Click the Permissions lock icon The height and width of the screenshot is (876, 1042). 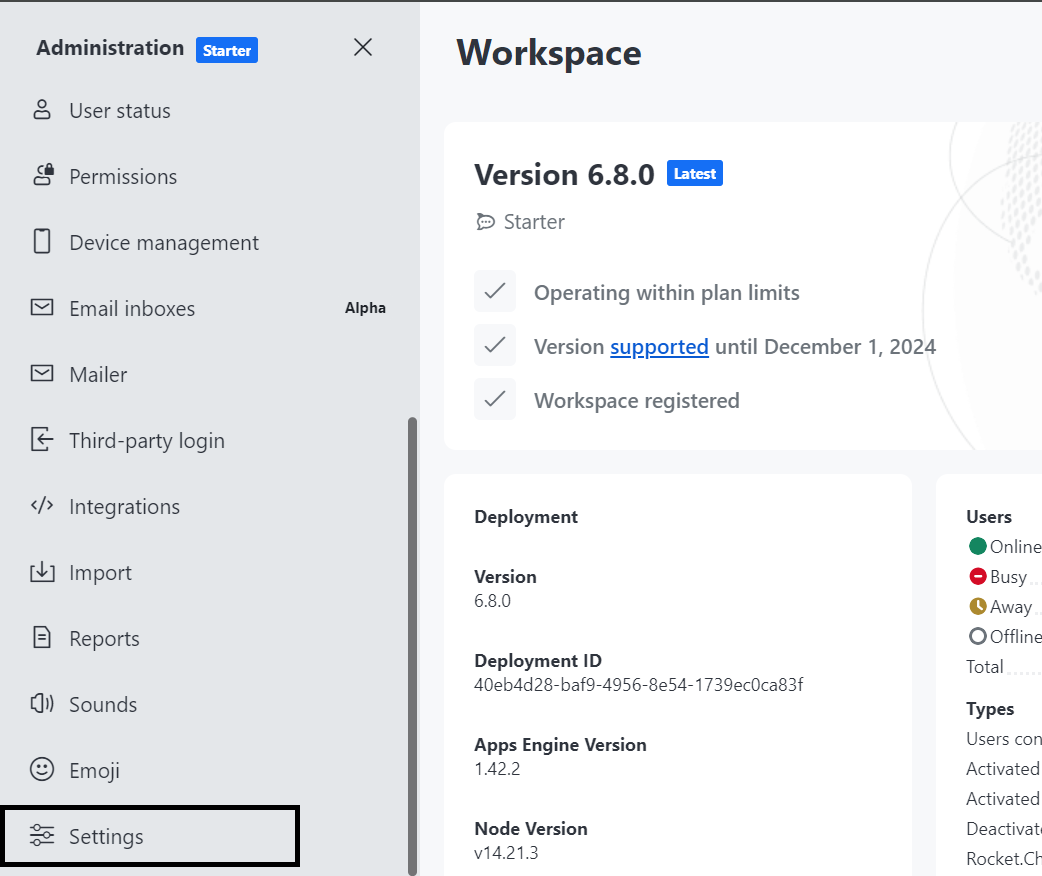point(43,175)
